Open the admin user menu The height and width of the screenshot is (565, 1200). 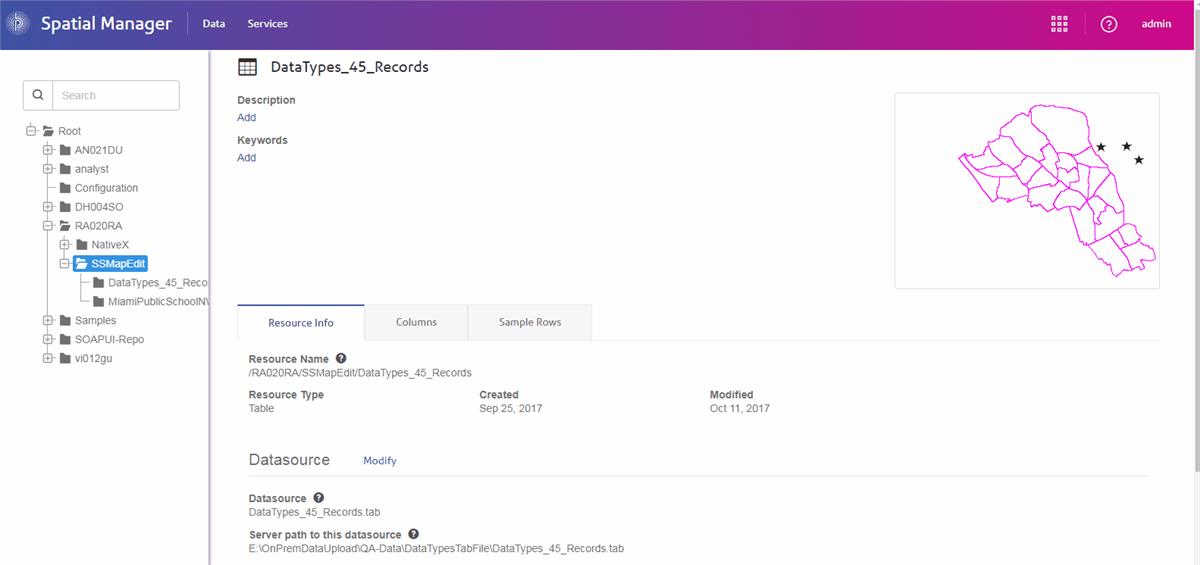(x=1156, y=24)
